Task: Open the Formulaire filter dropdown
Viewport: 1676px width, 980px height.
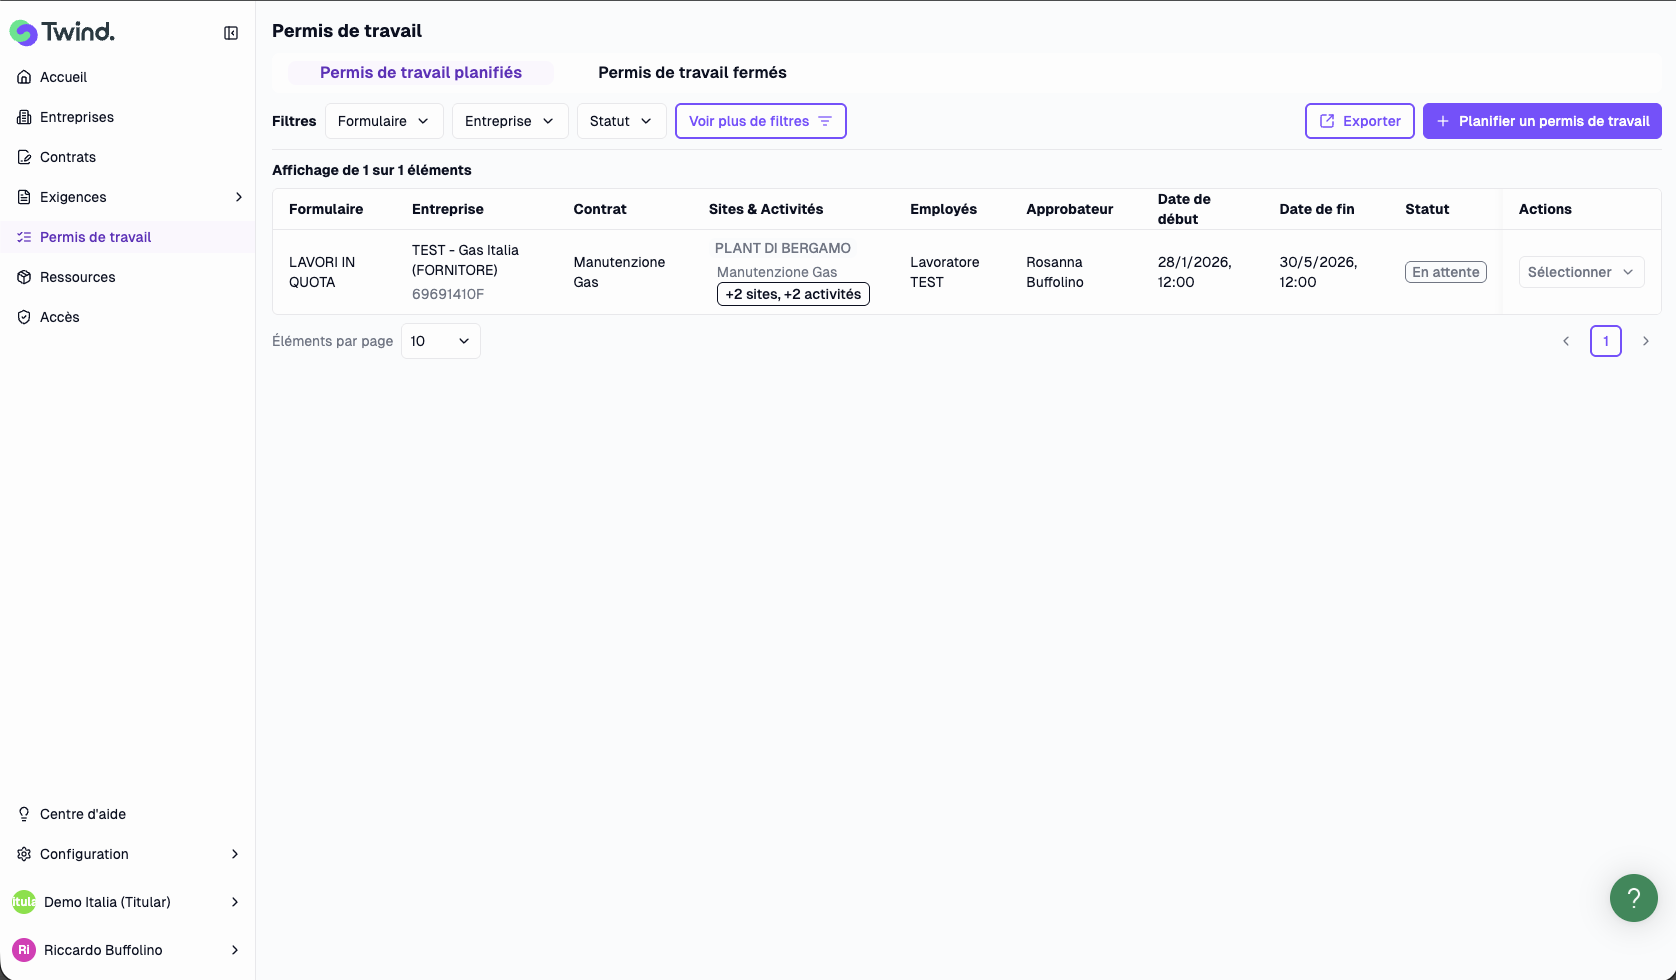Action: (383, 121)
